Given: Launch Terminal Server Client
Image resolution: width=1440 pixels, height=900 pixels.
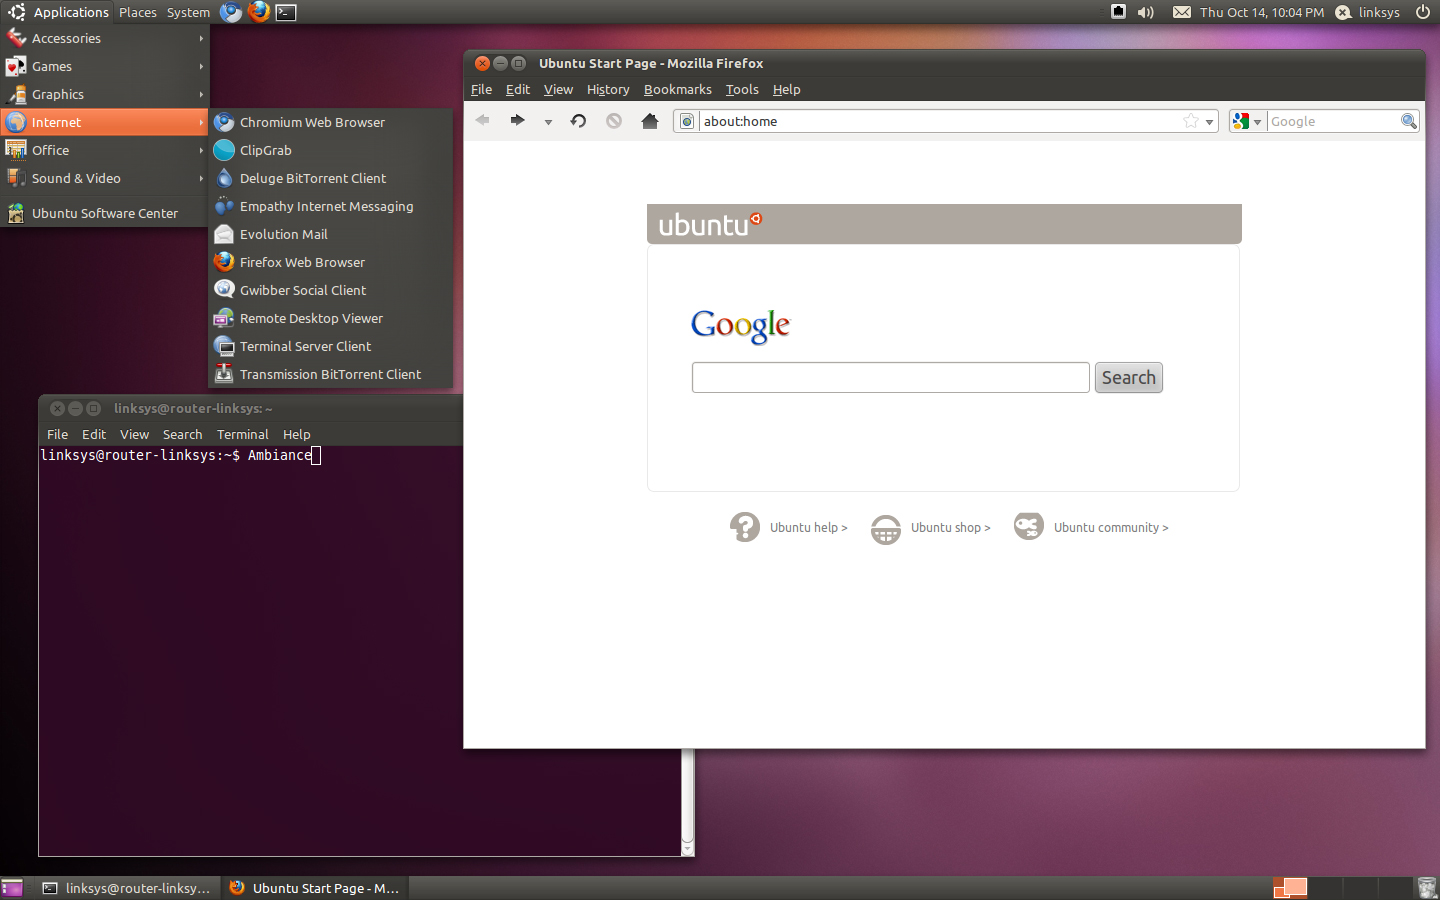Looking at the screenshot, I should [330, 346].
